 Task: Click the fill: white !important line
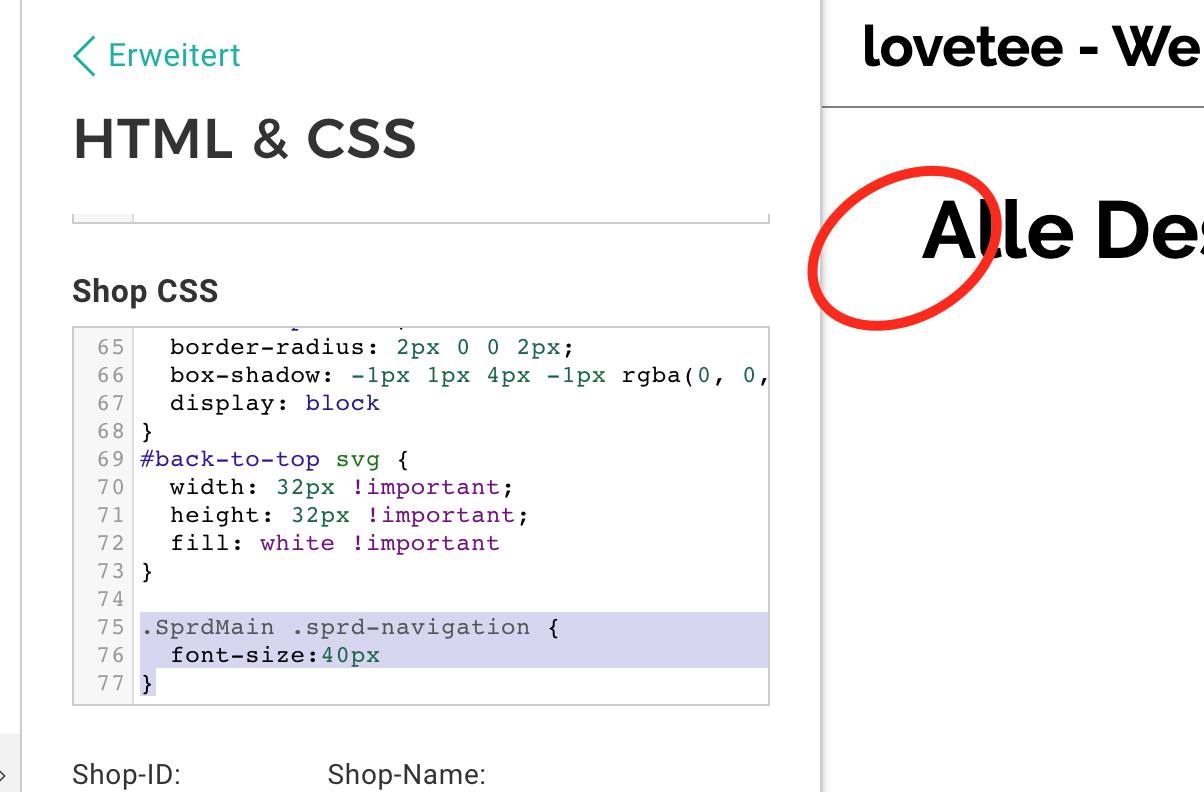334,543
